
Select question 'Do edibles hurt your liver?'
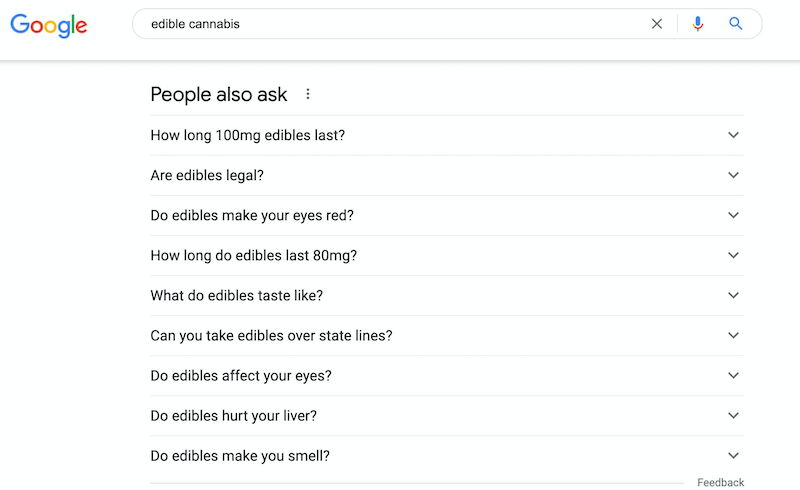tap(234, 415)
